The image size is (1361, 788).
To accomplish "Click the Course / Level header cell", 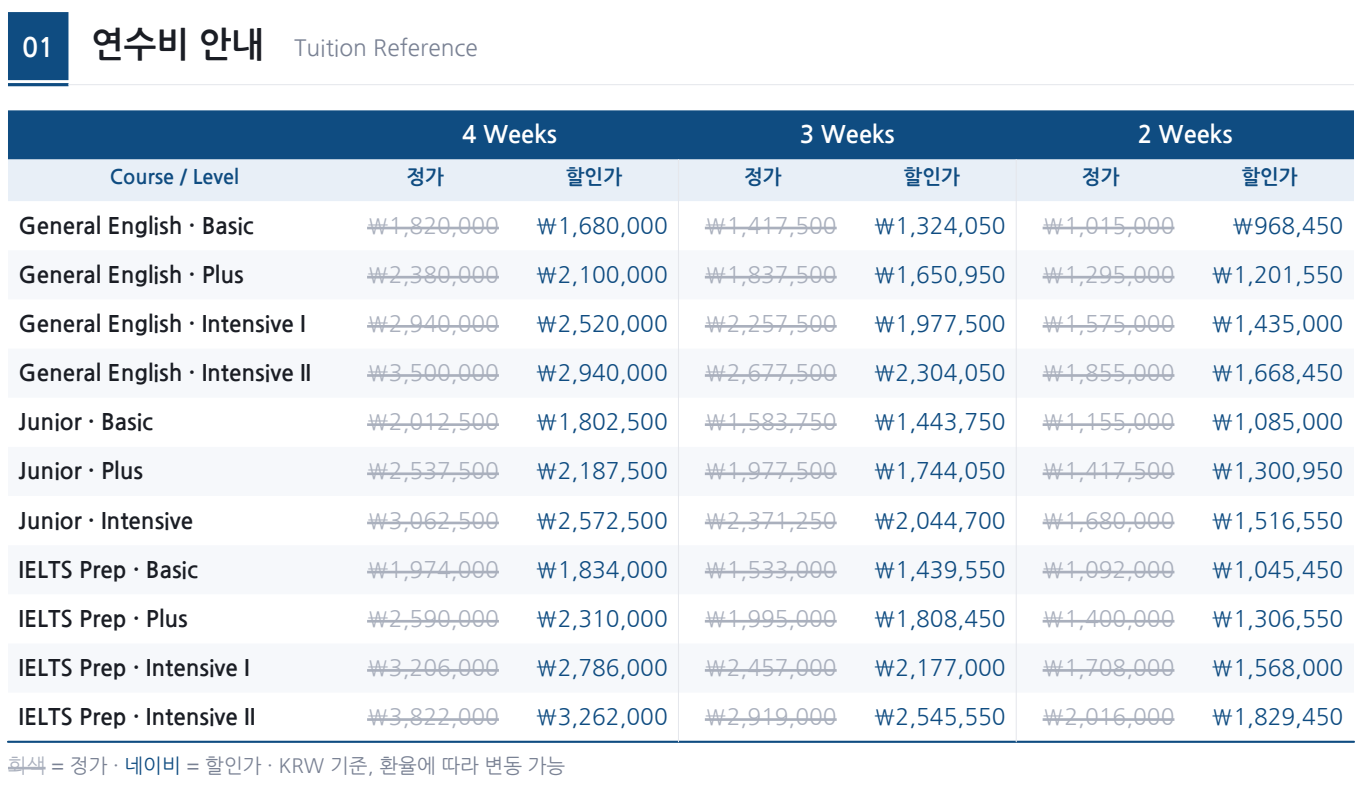I will 174,177.
